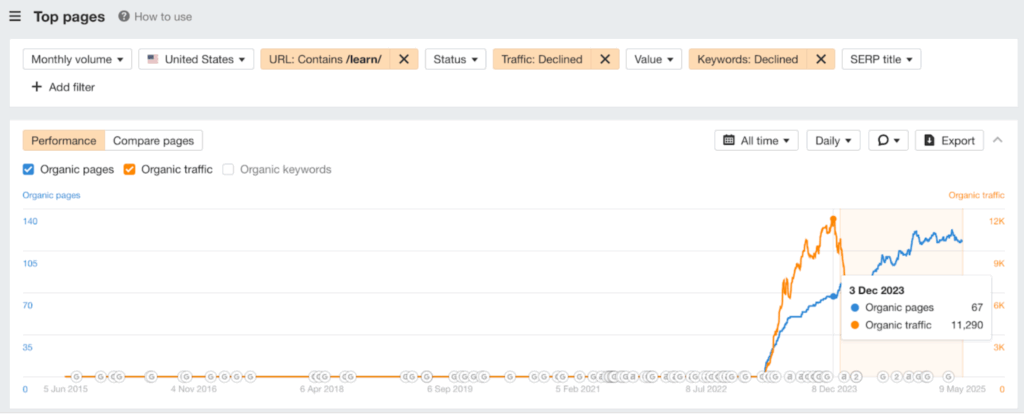
Task: Toggle the Organic pages checkbox
Action: (29, 169)
